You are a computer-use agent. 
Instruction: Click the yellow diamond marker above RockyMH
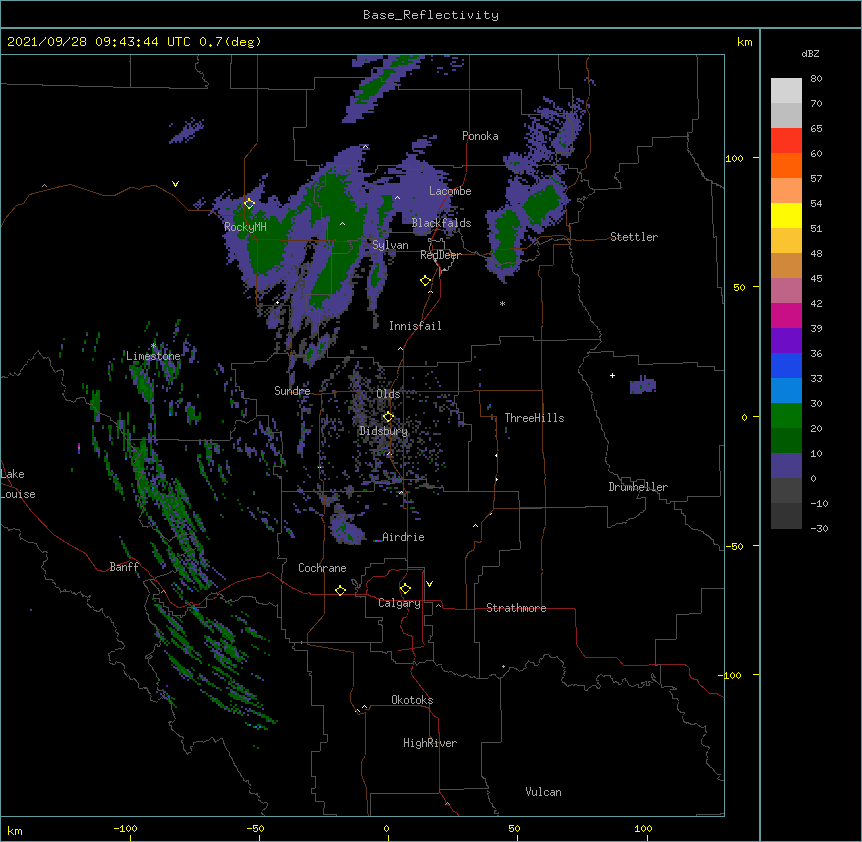(249, 204)
